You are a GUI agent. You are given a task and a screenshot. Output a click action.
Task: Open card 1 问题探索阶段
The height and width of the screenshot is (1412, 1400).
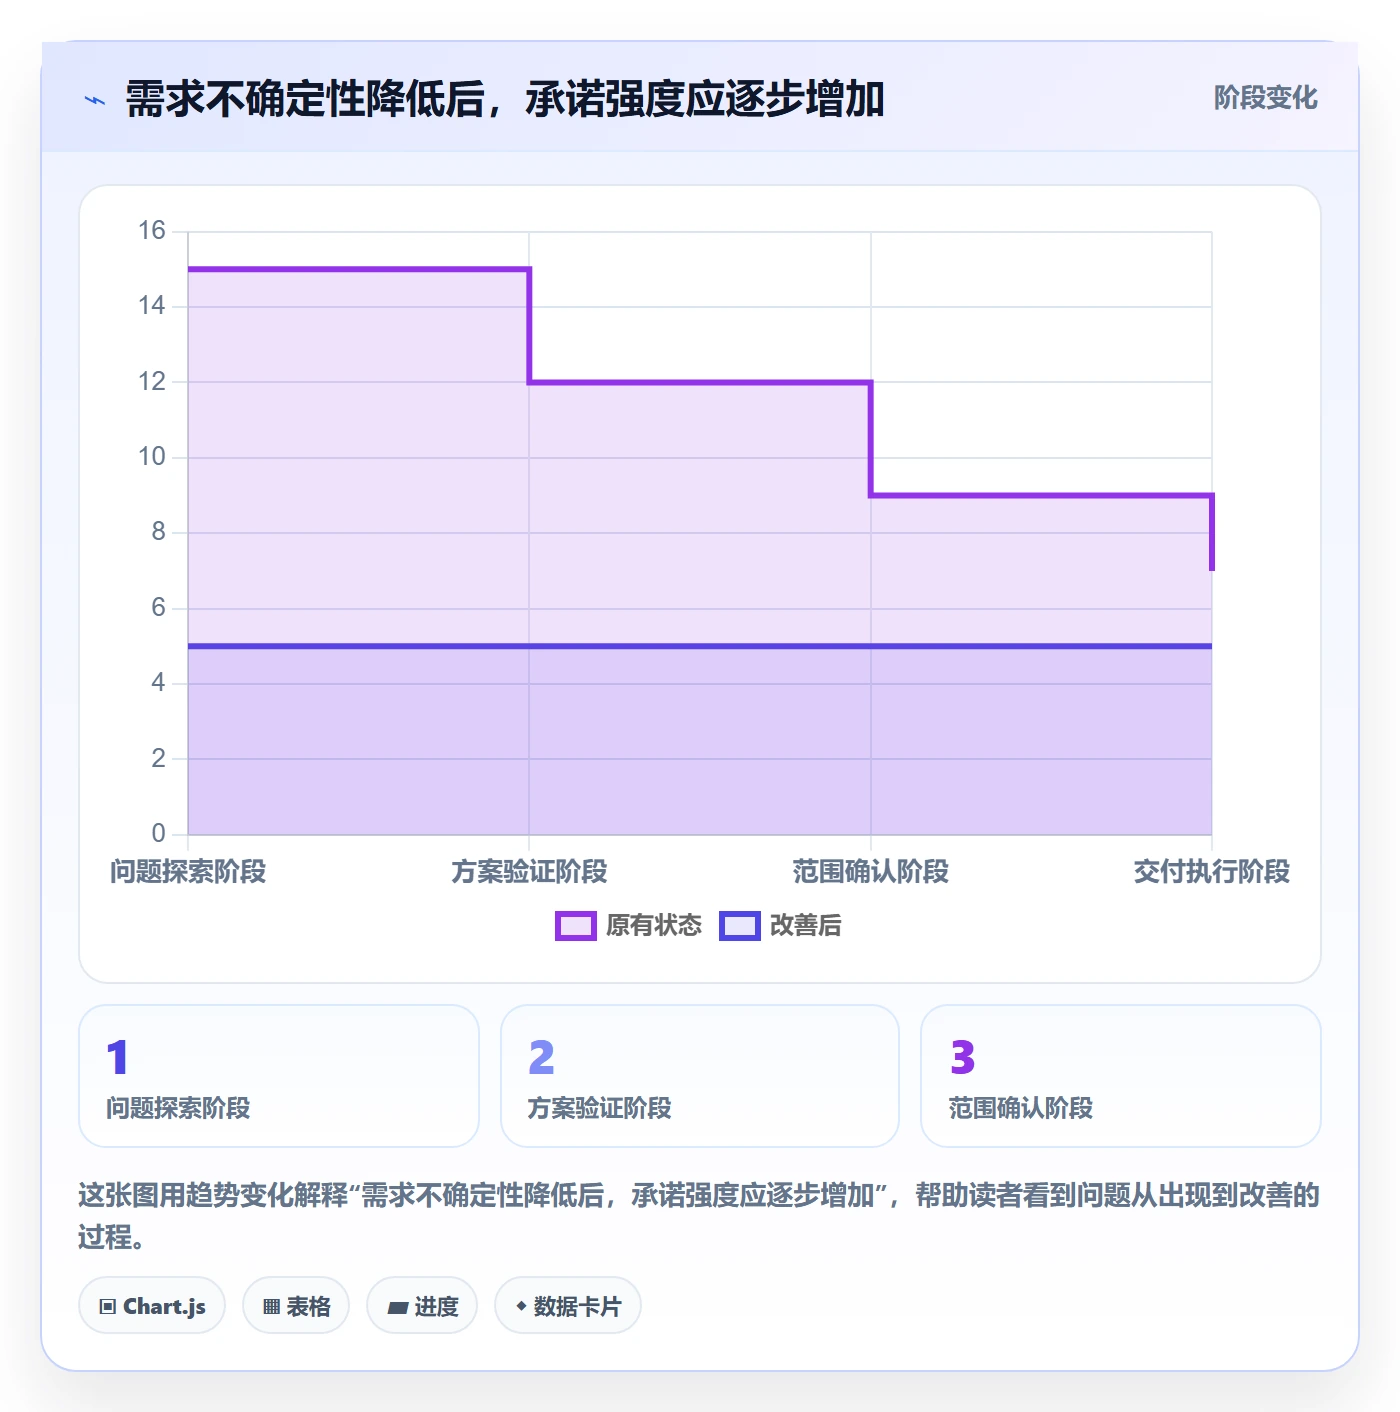point(279,1076)
